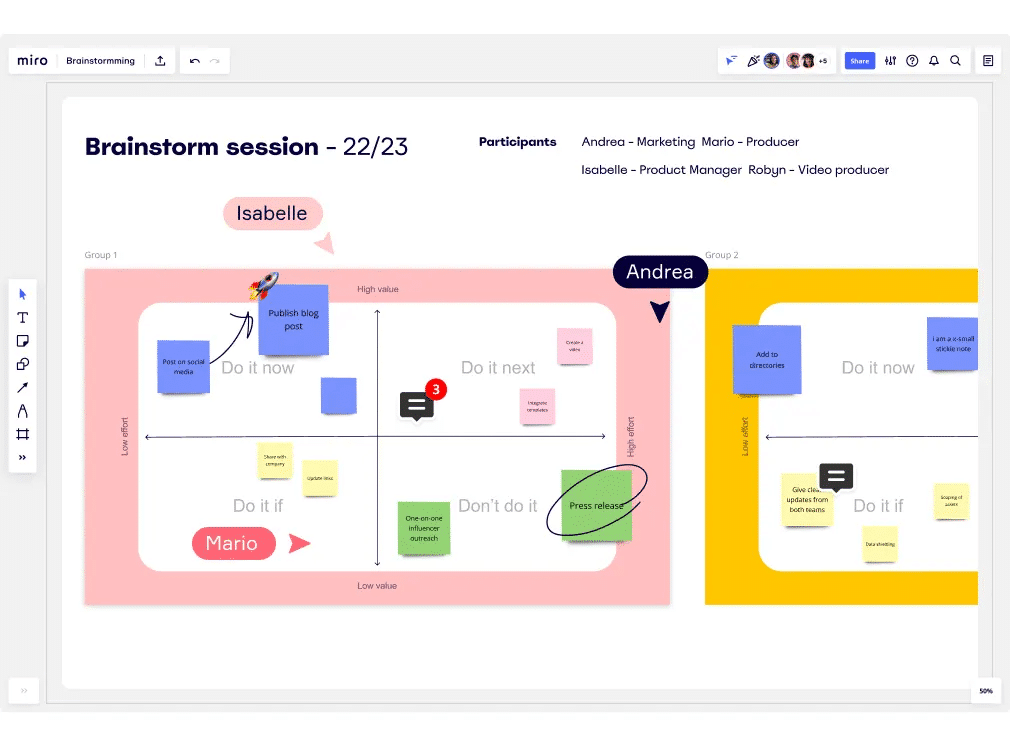Image resolution: width=1010 pixels, height=746 pixels.
Task: Open the notifications bell
Action: pyautogui.click(x=934, y=61)
